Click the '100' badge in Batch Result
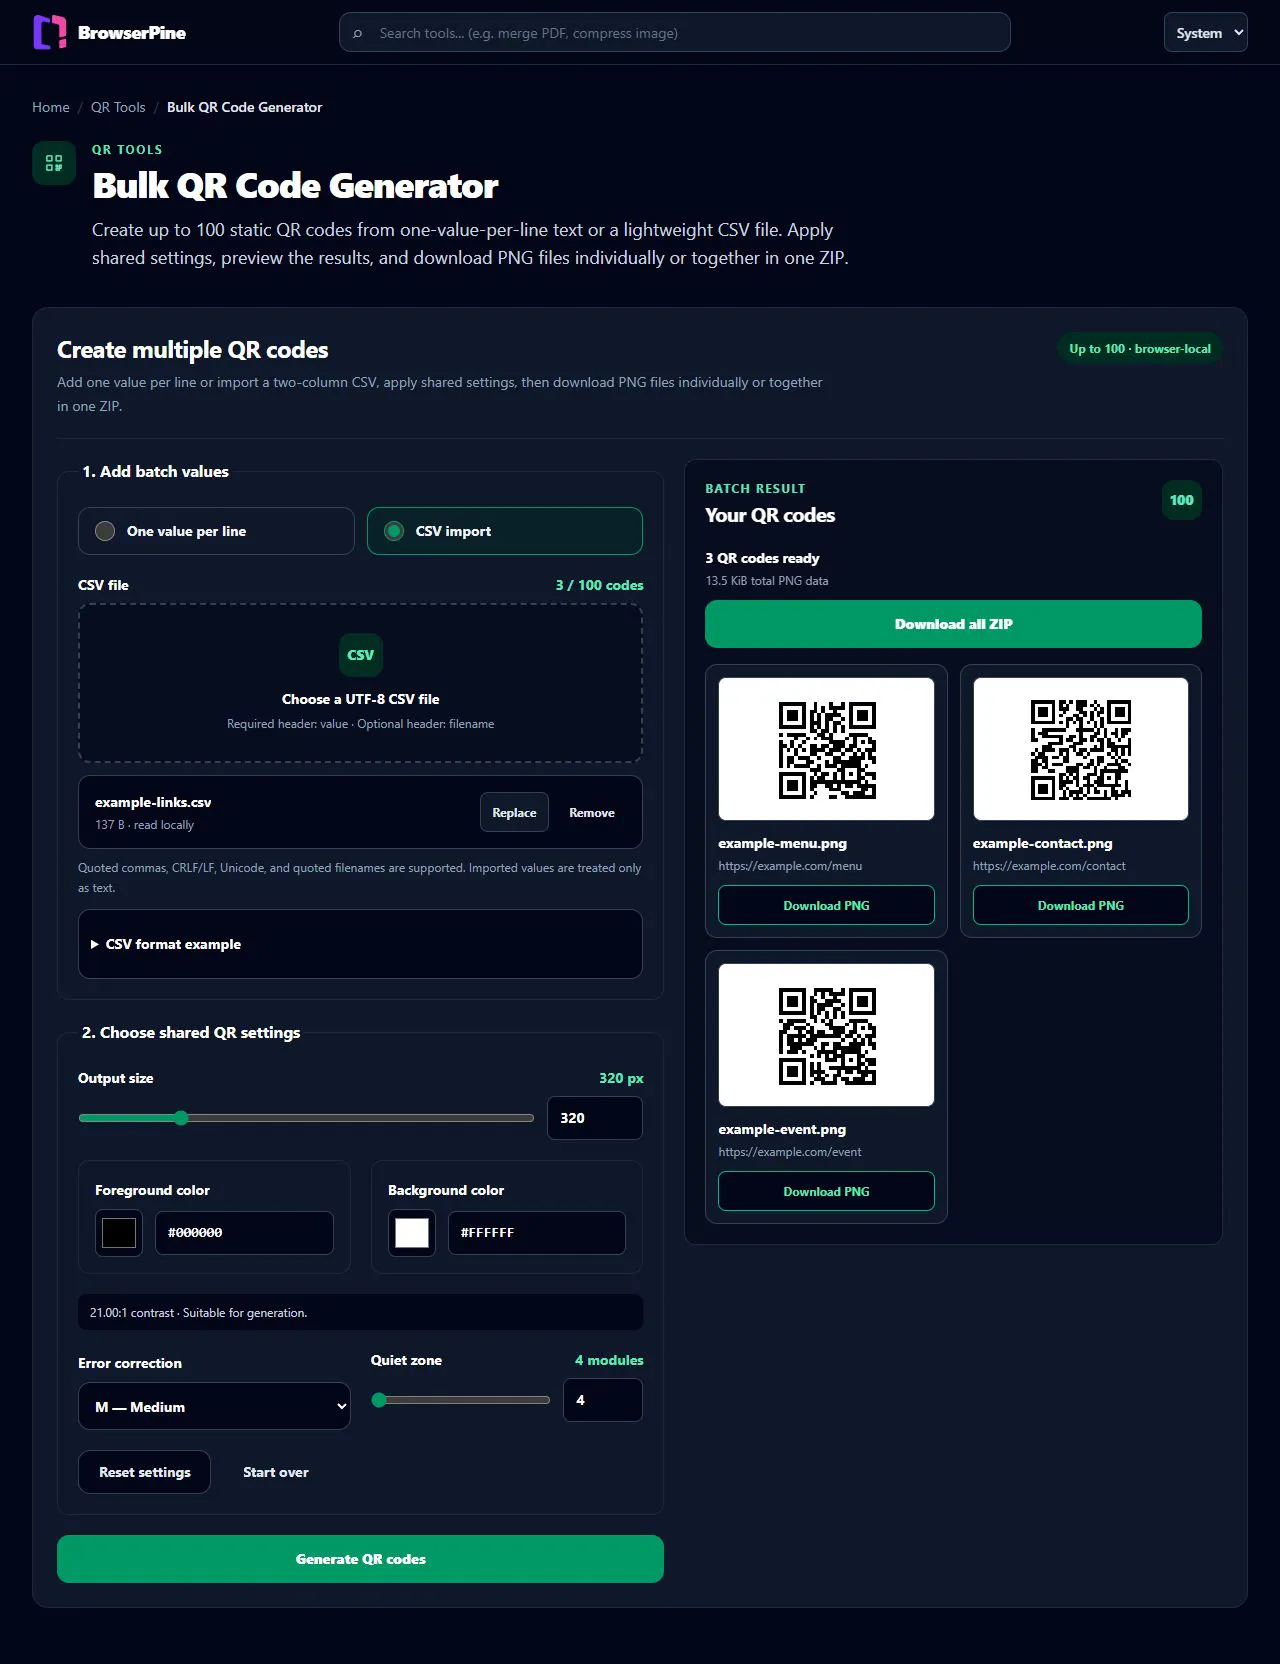Viewport: 1280px width, 1664px height. [1182, 500]
